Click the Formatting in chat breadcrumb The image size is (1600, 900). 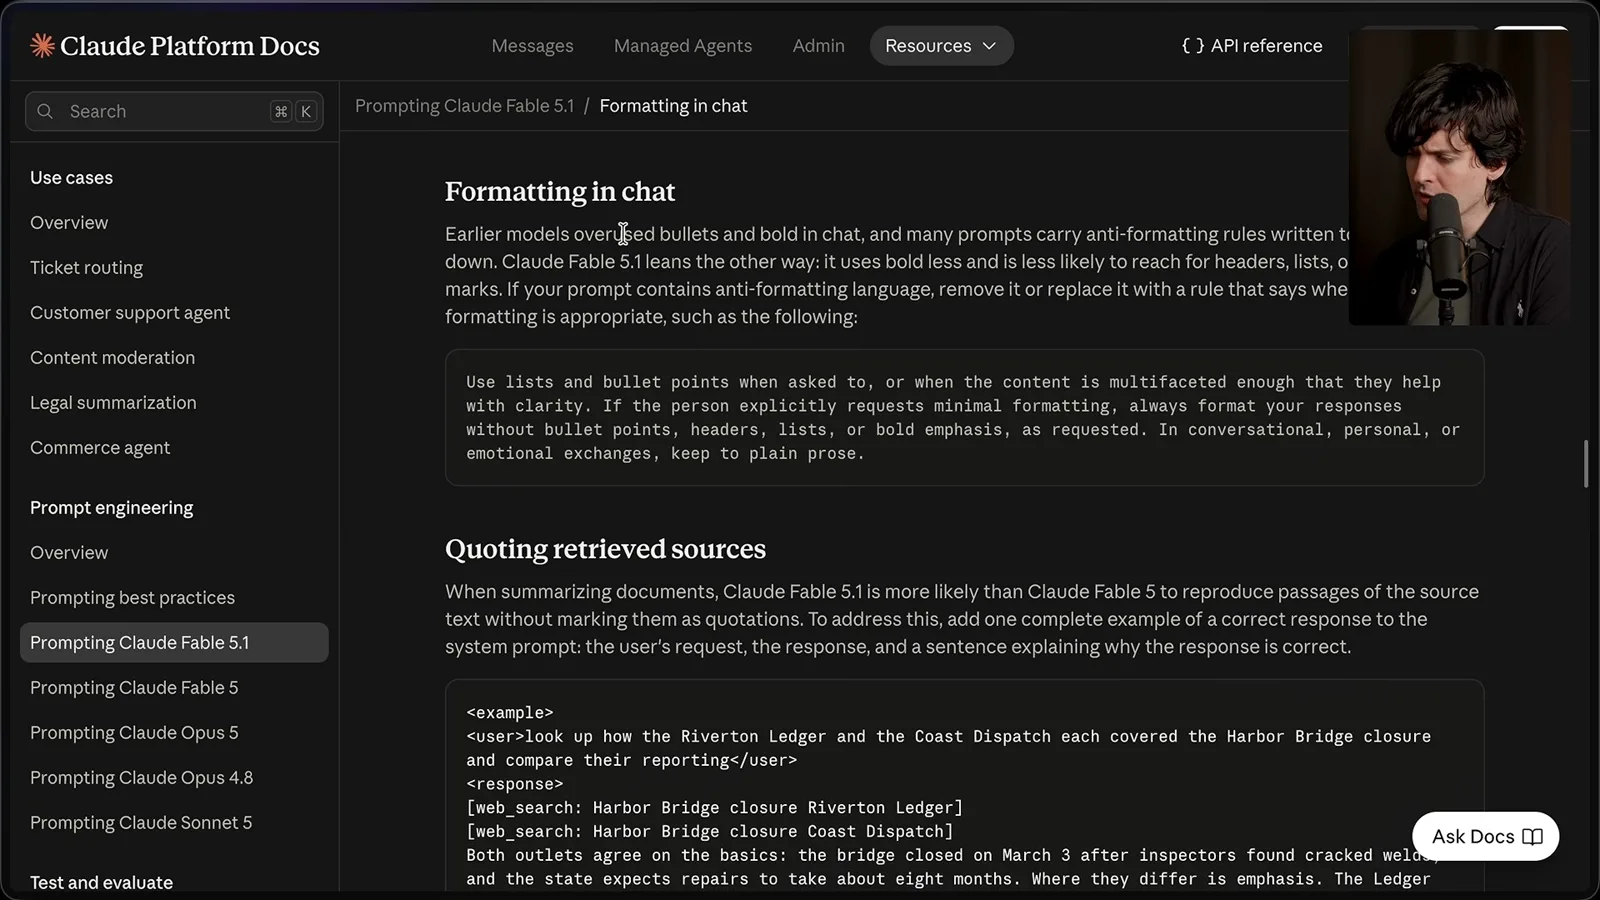tap(673, 106)
